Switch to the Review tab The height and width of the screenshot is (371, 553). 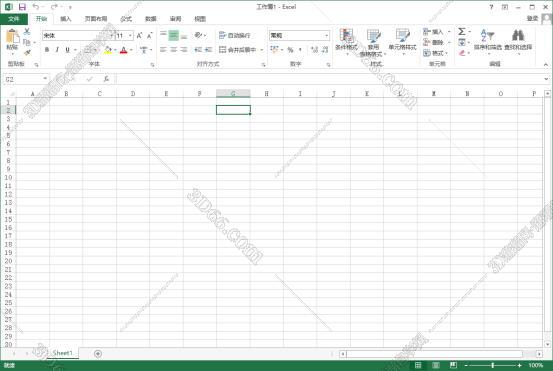pyautogui.click(x=175, y=19)
